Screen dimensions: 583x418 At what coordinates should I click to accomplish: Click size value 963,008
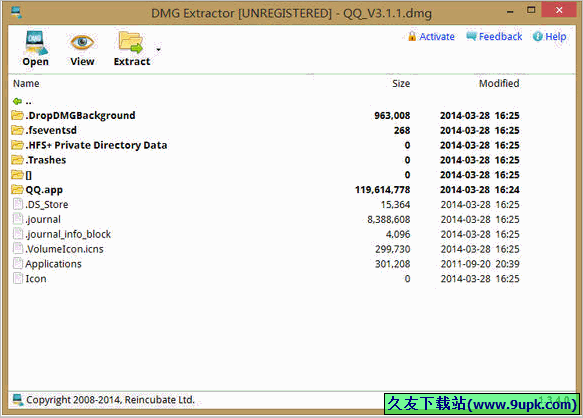point(392,116)
